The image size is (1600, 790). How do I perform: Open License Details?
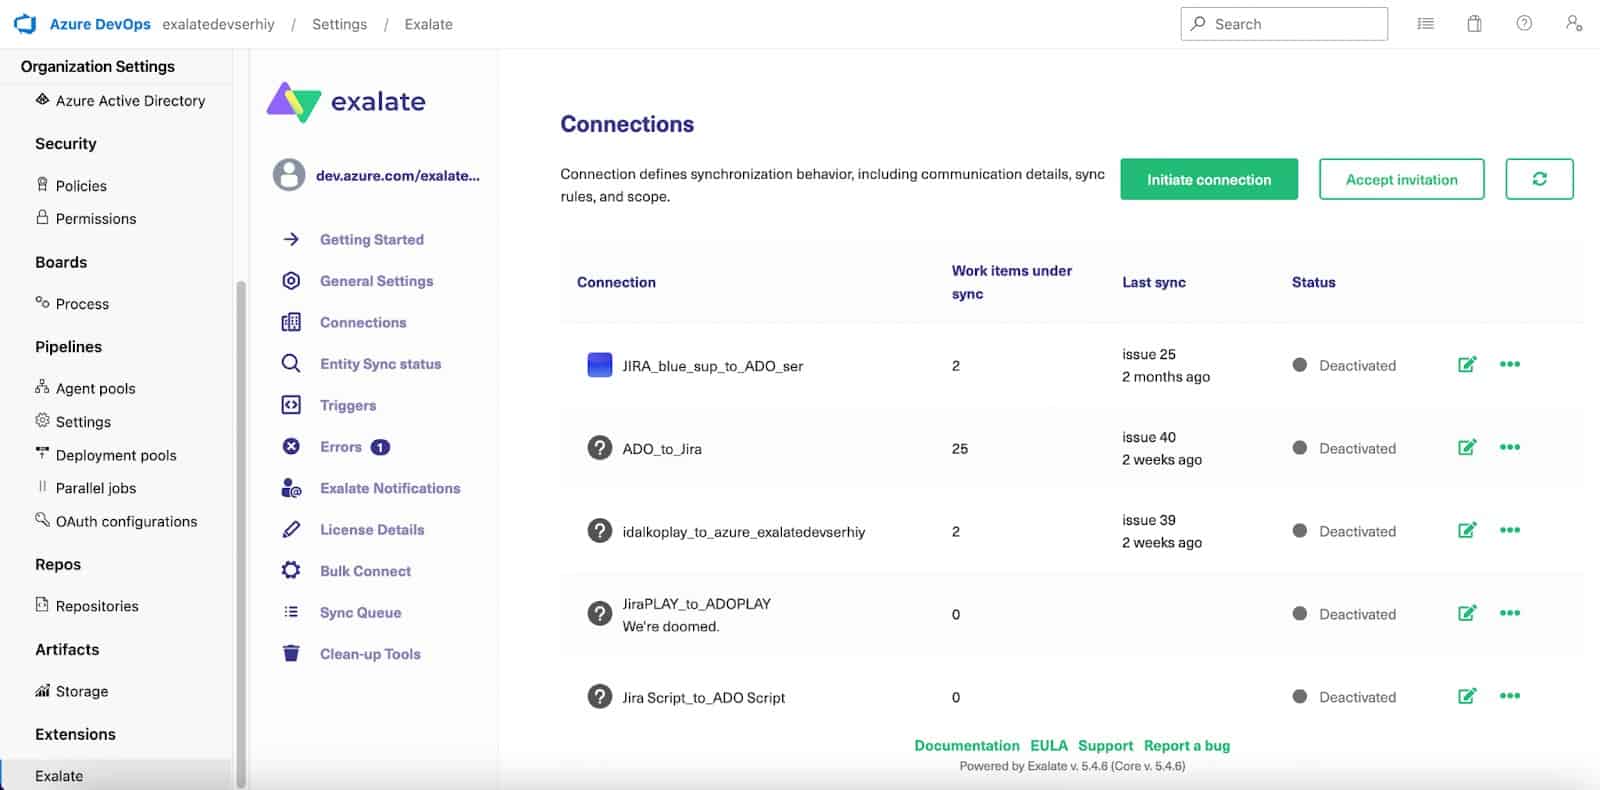point(372,530)
